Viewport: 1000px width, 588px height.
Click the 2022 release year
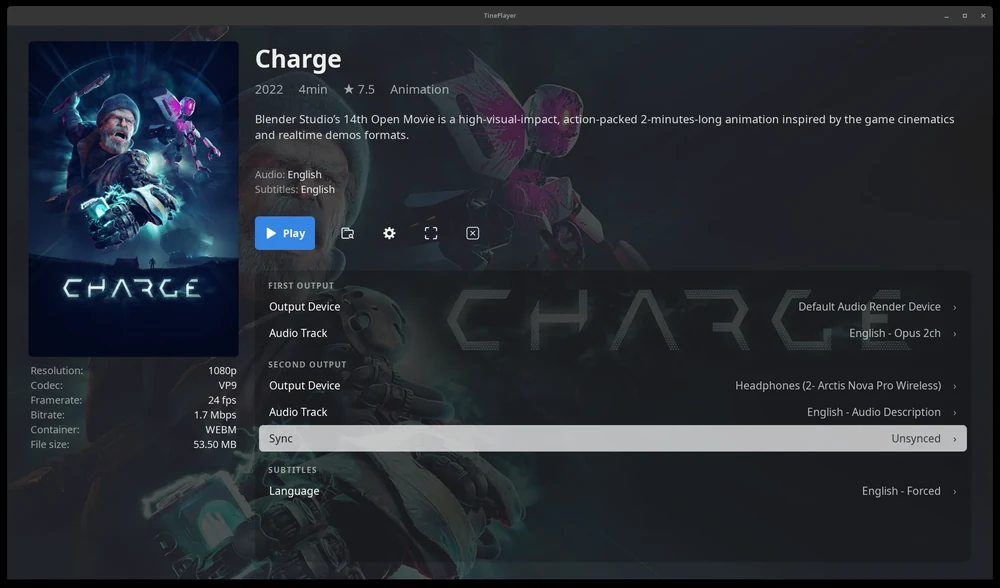pyautogui.click(x=268, y=89)
